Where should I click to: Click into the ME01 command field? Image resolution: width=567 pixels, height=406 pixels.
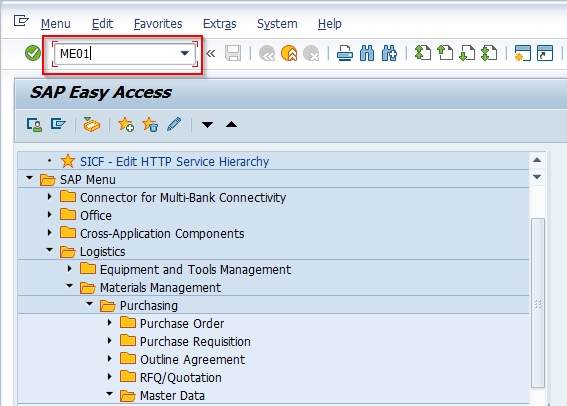(118, 54)
